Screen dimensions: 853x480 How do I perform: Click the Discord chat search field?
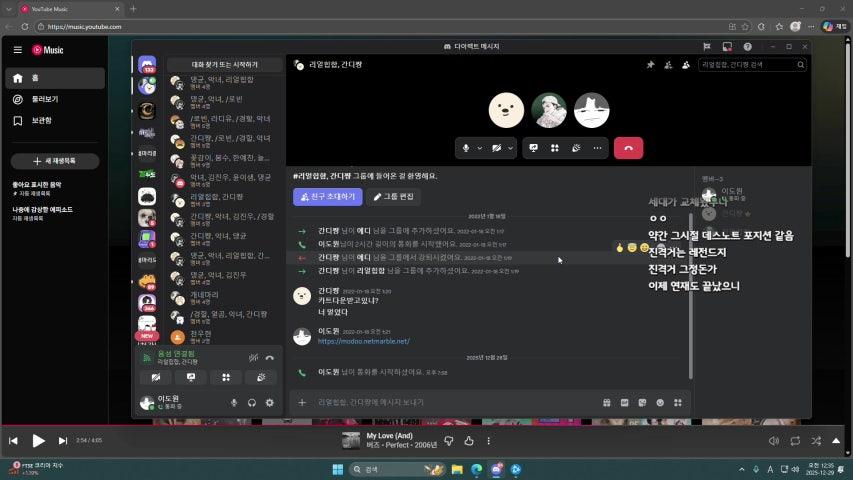coord(752,65)
